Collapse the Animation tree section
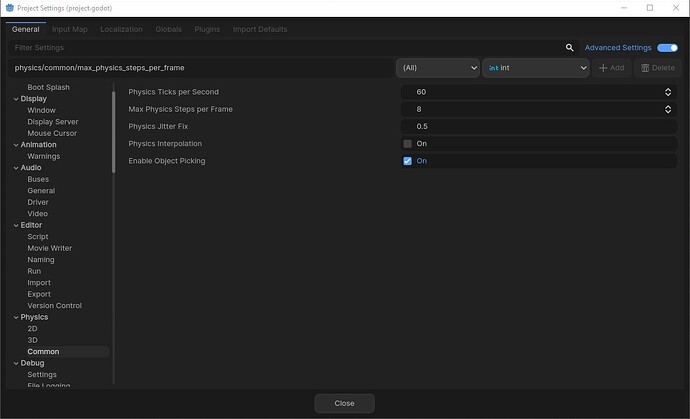Image resolution: width=690 pixels, height=419 pixels. coord(16,145)
